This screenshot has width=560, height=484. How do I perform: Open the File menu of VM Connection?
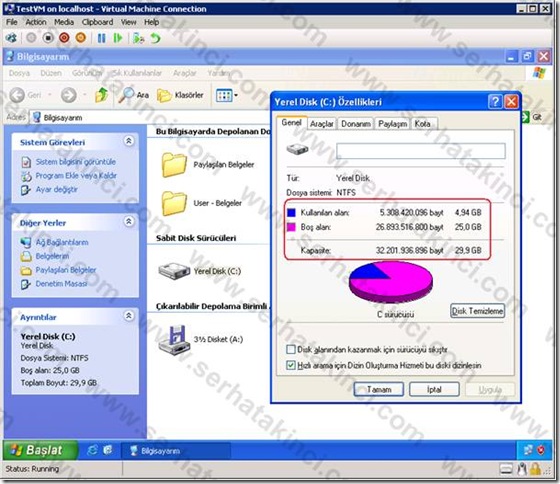click(x=11, y=22)
